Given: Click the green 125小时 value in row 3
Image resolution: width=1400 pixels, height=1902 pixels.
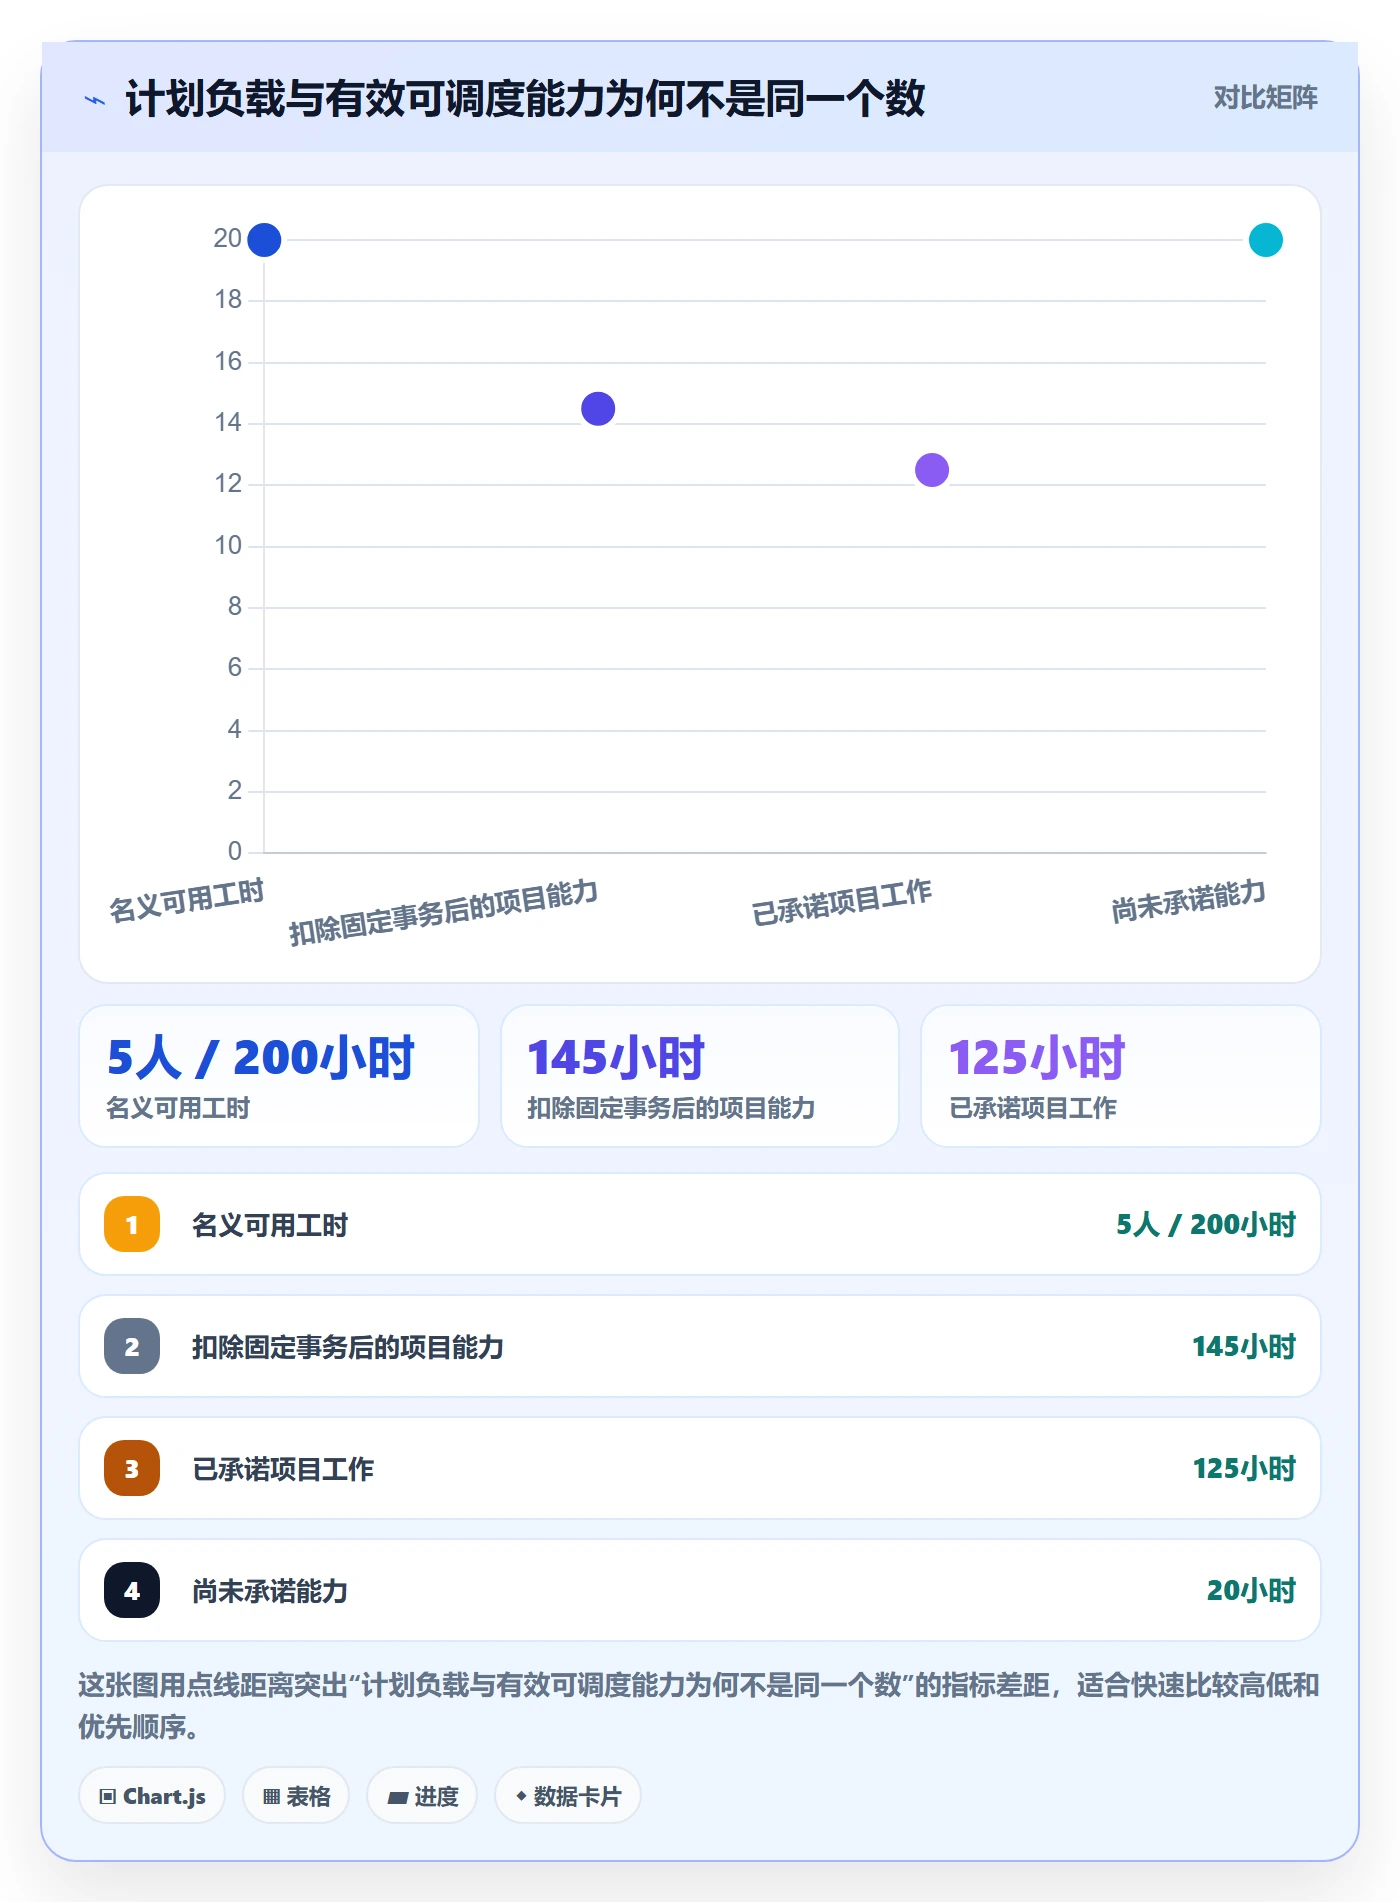Looking at the screenshot, I should tap(1244, 1468).
